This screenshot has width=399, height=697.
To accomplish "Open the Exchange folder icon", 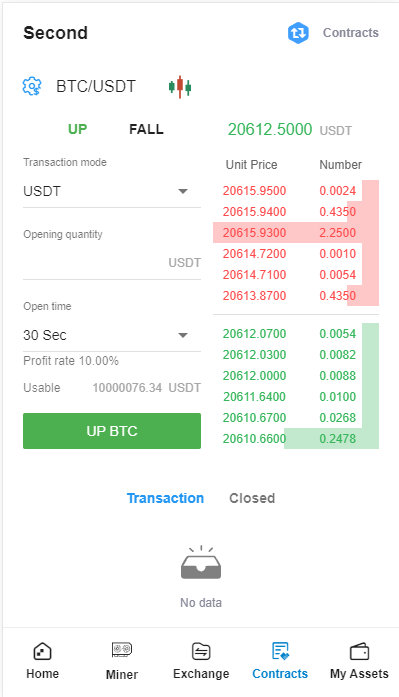I will point(201,652).
